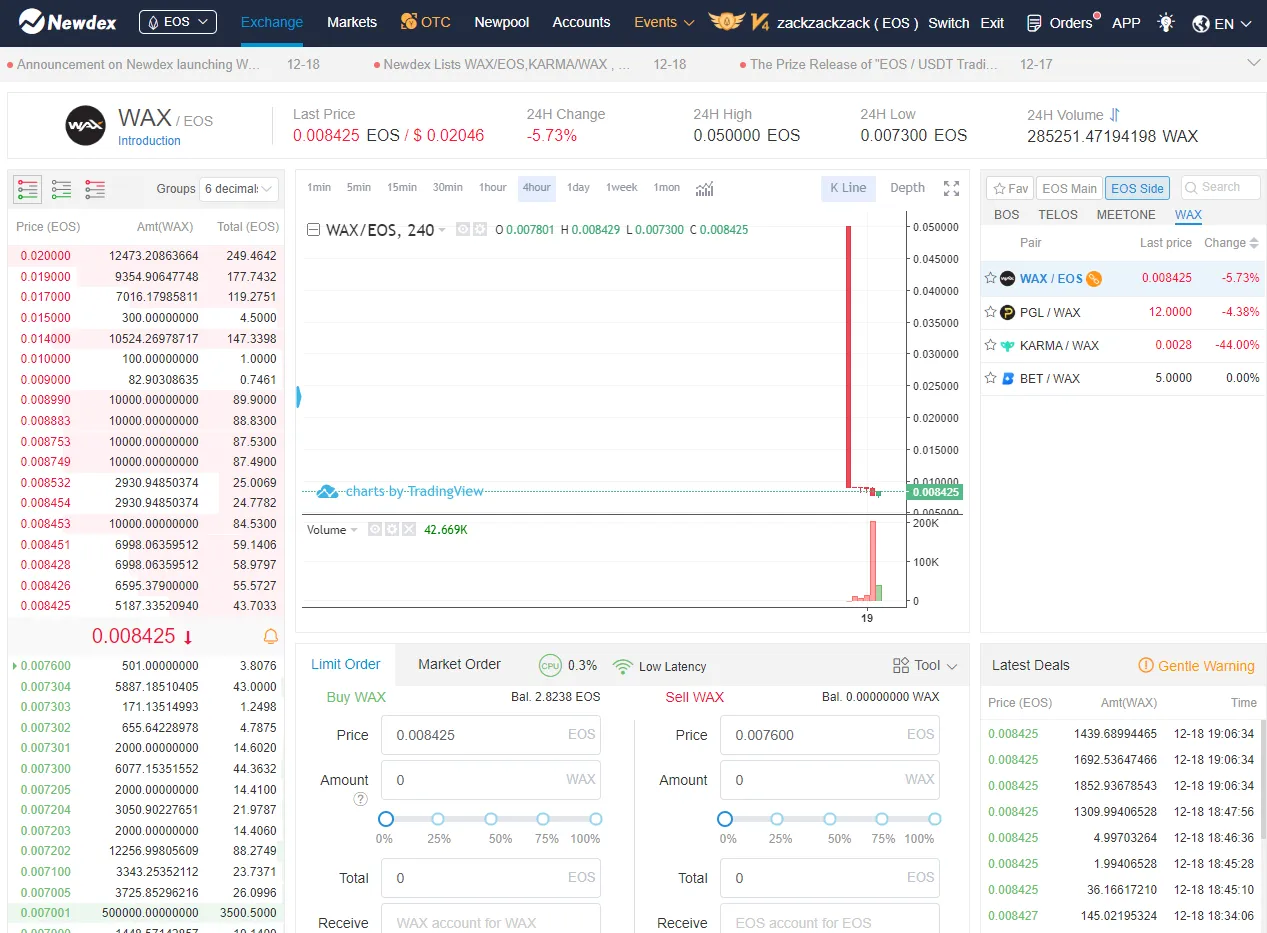This screenshot has width=1267, height=933.
Task: Open the EOS chain selector dropdown
Action: pyautogui.click(x=177, y=21)
